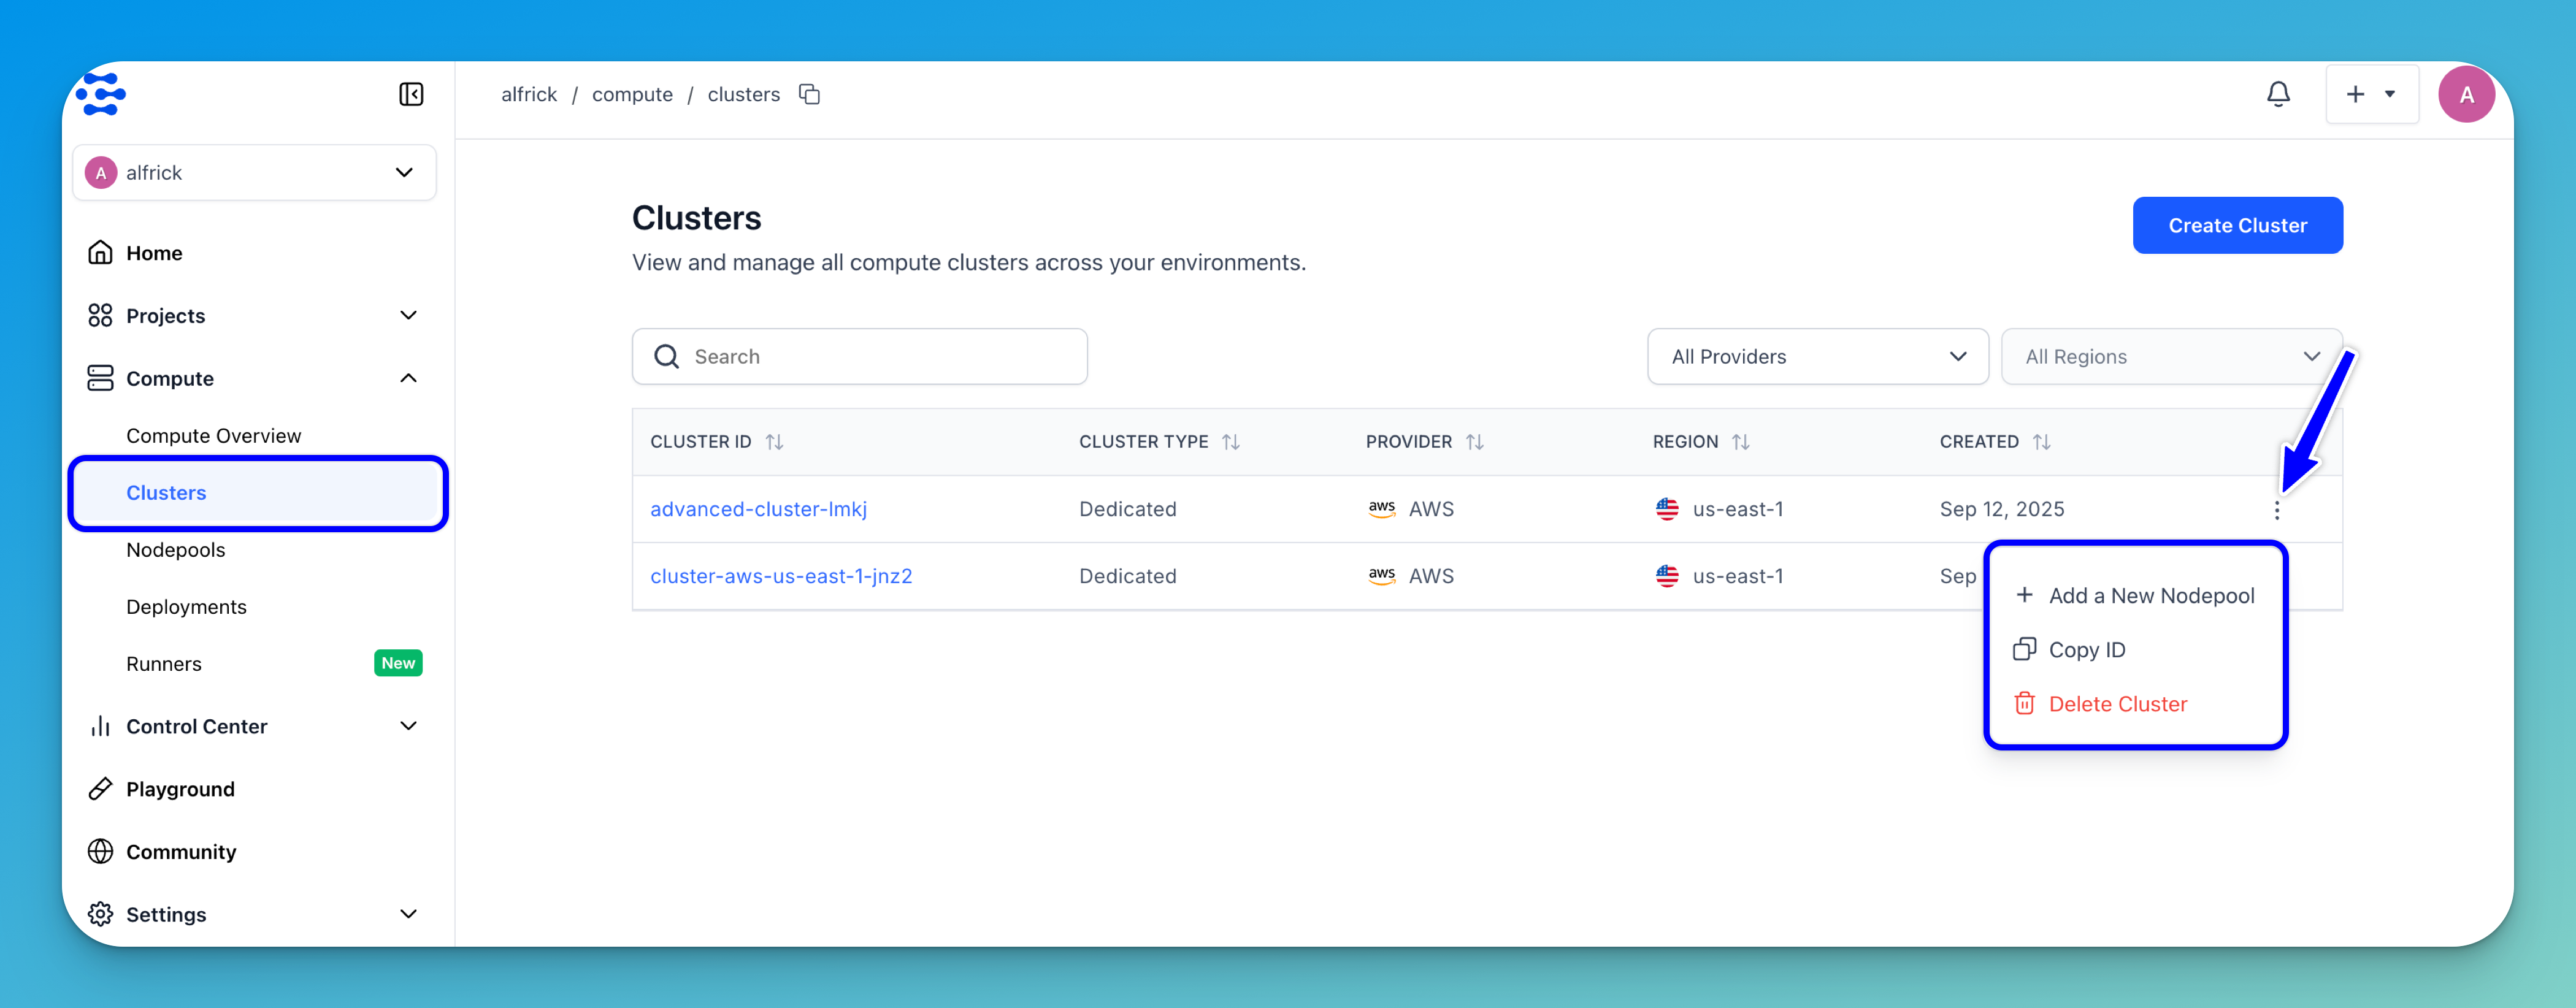Click the Settings gear icon
Screen dimensions: 2576x1008
[x=100, y=914]
